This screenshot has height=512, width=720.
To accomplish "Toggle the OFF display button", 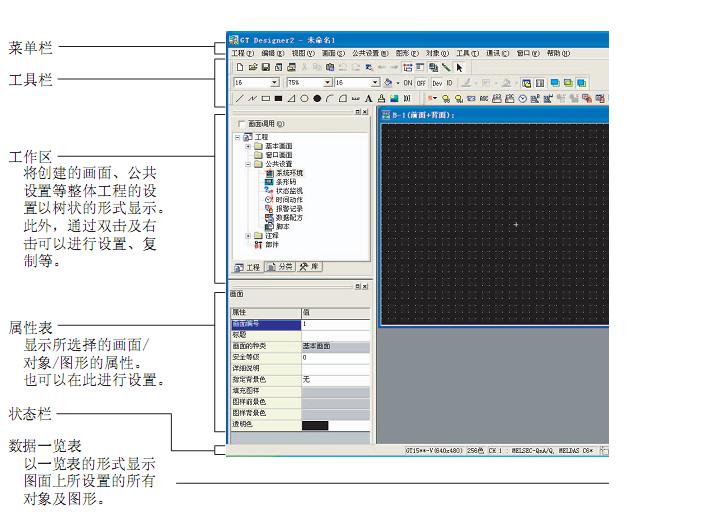I will coord(421,83).
